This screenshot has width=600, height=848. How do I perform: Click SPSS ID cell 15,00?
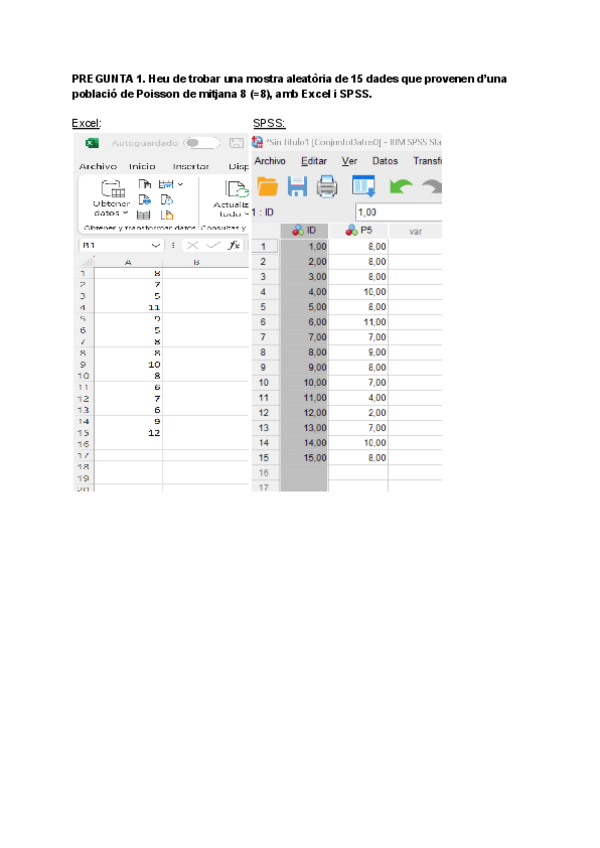pyautogui.click(x=304, y=458)
